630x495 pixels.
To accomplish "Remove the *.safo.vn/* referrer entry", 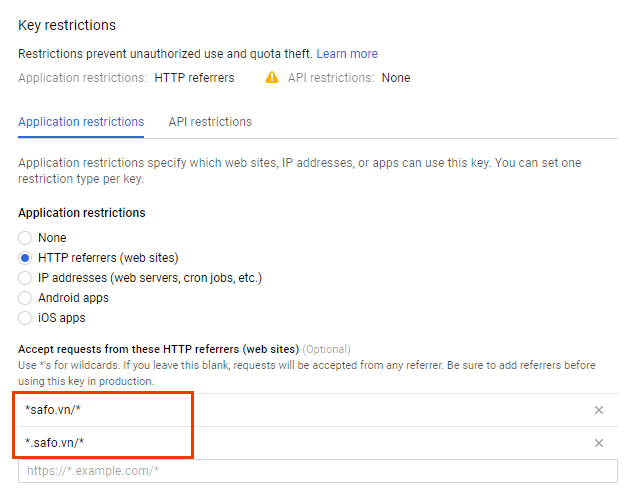I will click(x=599, y=443).
